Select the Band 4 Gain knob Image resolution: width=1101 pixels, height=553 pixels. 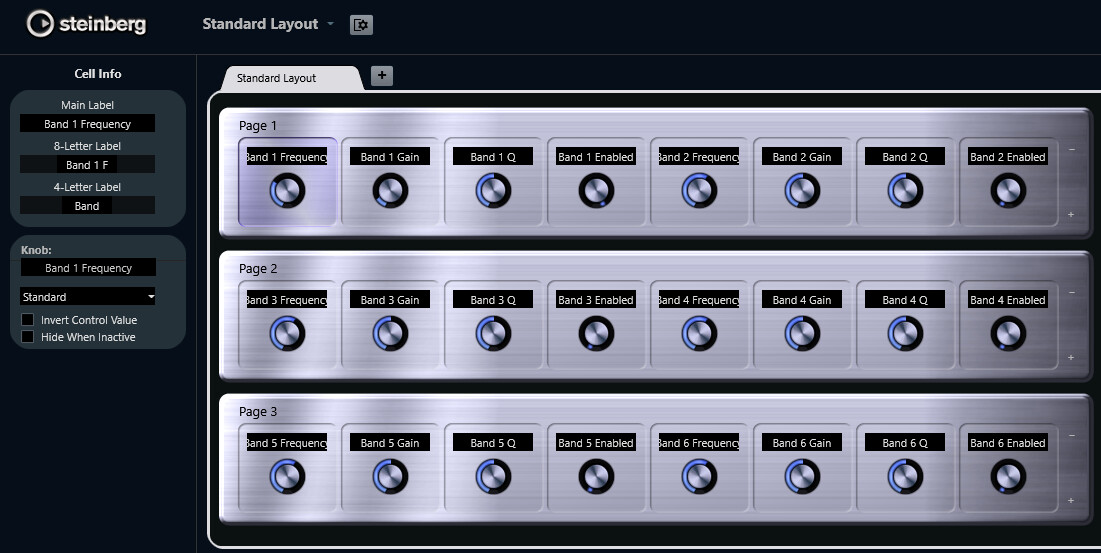[802, 333]
